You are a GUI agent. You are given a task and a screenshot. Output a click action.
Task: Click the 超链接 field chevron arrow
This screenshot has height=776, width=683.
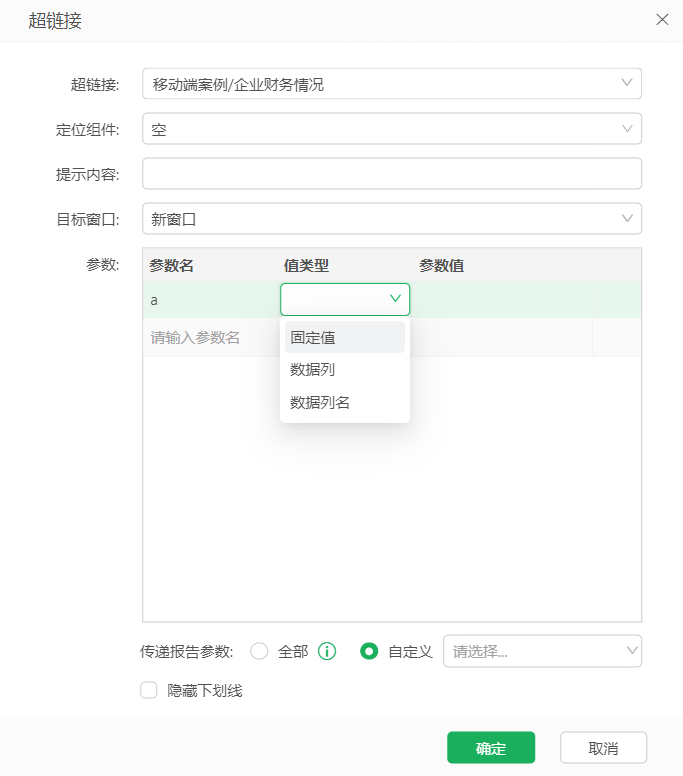[x=627, y=83]
